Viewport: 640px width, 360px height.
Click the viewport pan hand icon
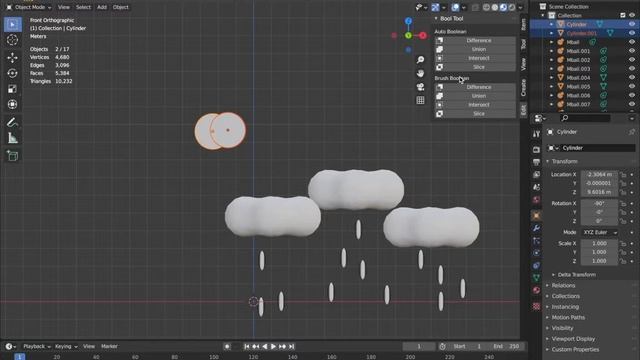[420, 73]
